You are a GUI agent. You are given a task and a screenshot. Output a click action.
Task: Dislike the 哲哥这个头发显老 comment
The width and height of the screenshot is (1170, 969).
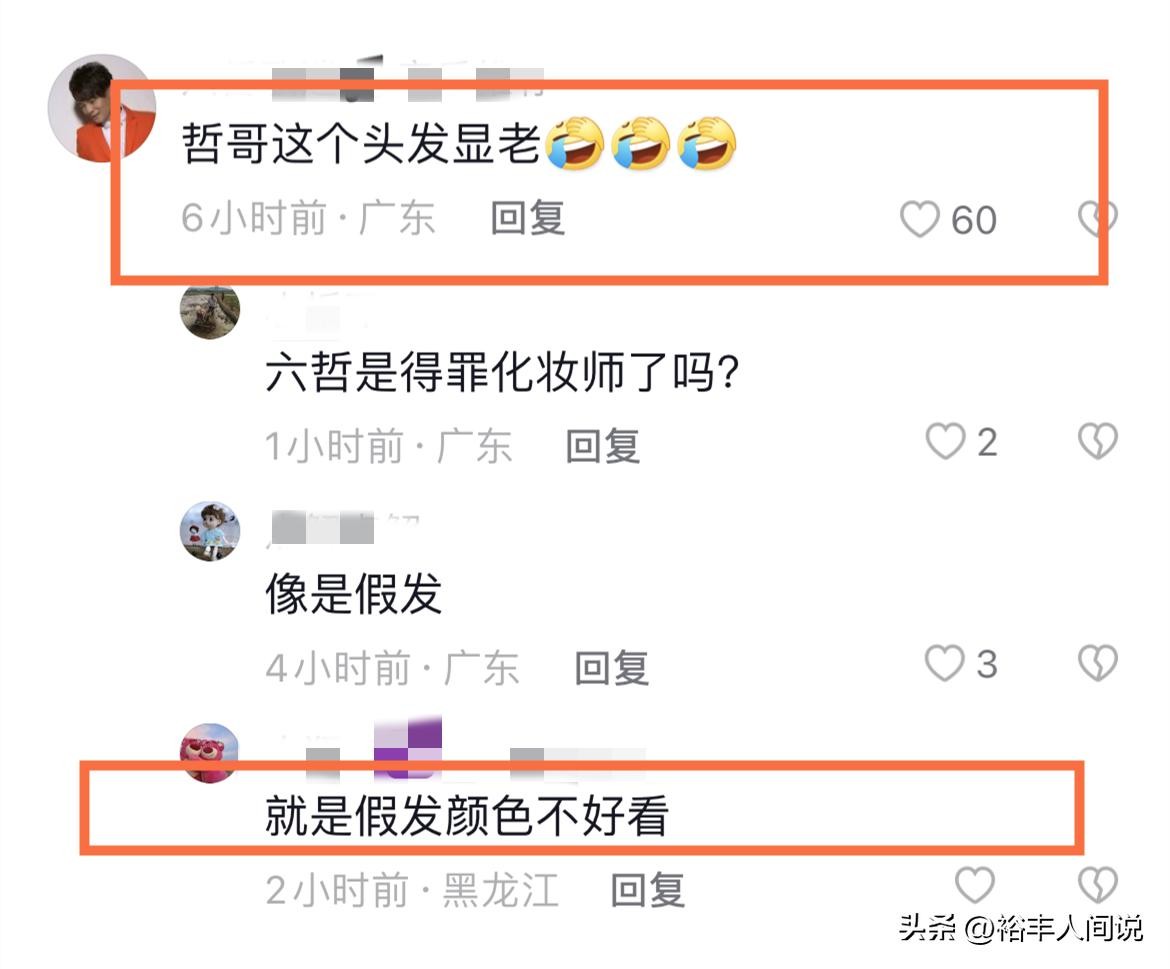1098,219
